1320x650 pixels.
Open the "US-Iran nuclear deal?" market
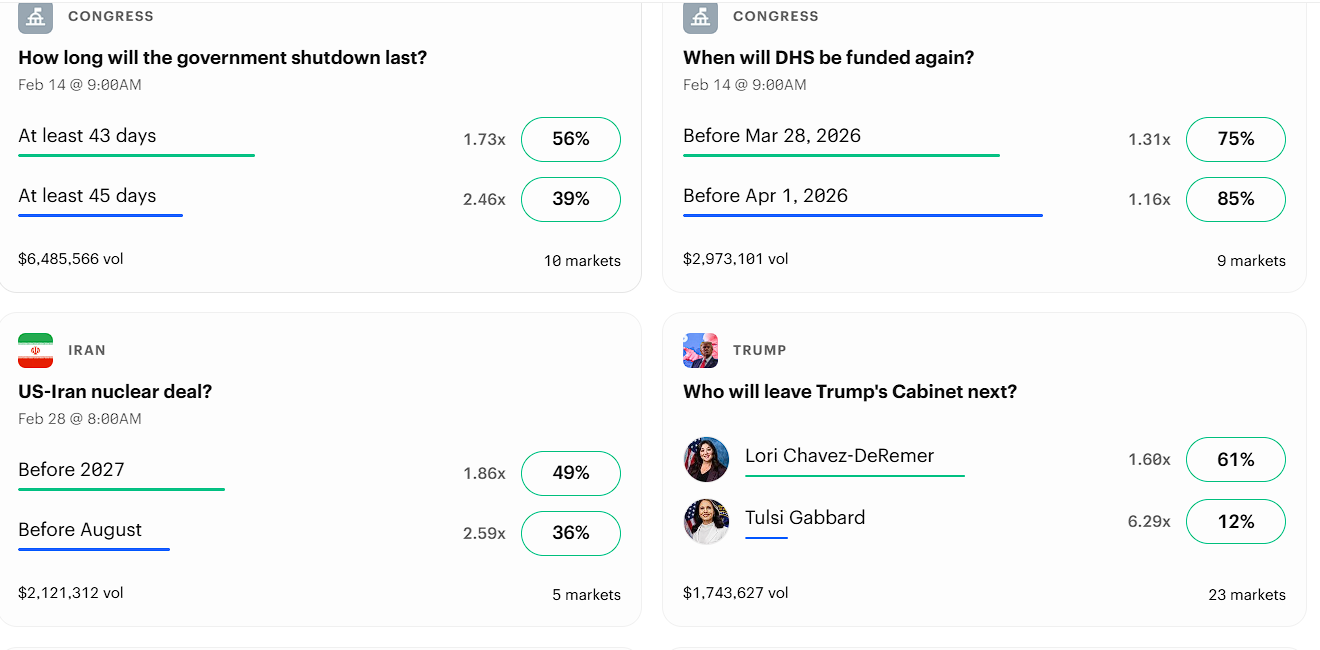tap(115, 392)
